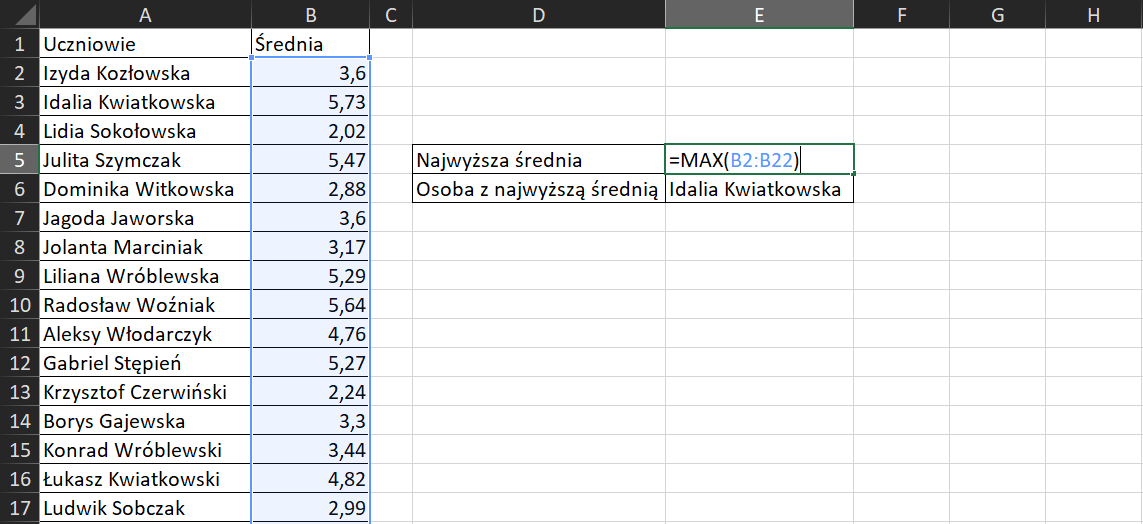Select cell 'Gabriel Stępień'
The image size is (1143, 524).
[x=145, y=363]
